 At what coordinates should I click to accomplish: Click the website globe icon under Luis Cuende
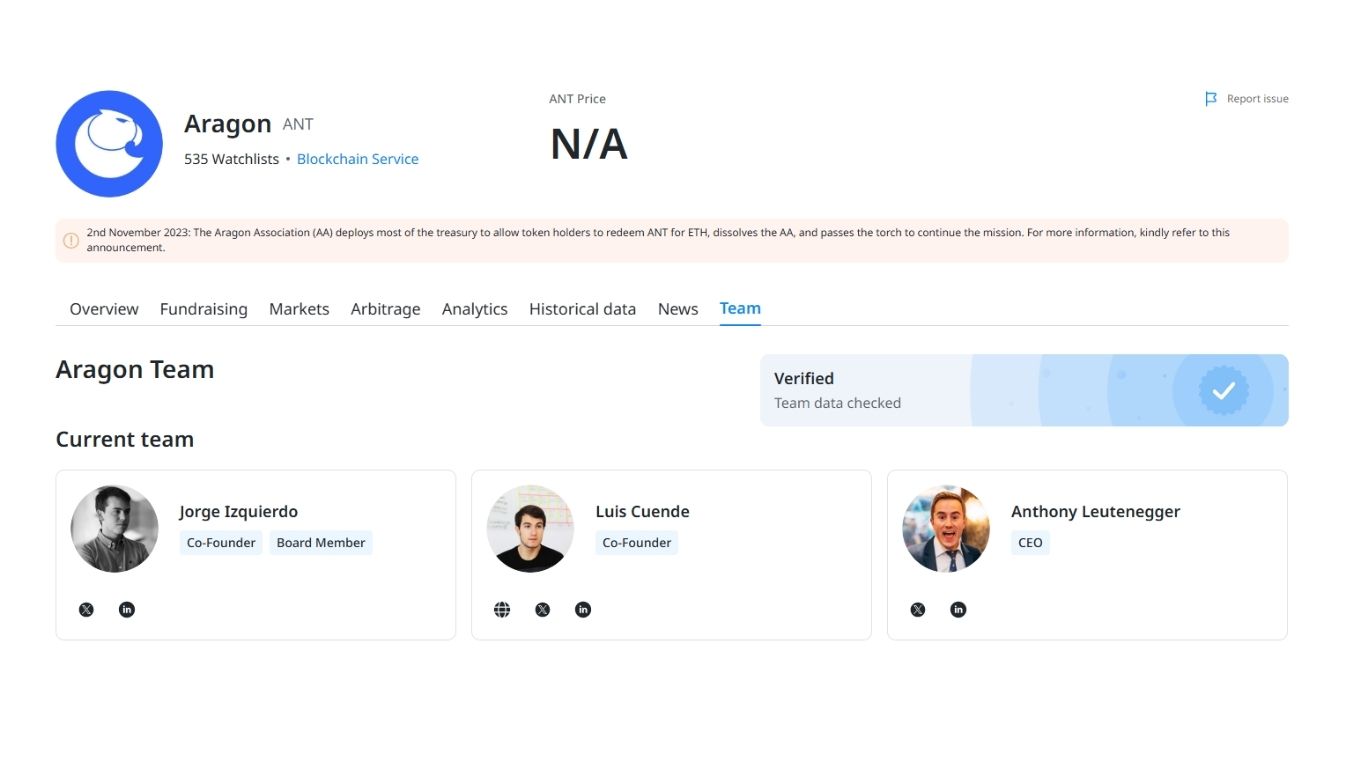[x=502, y=609]
